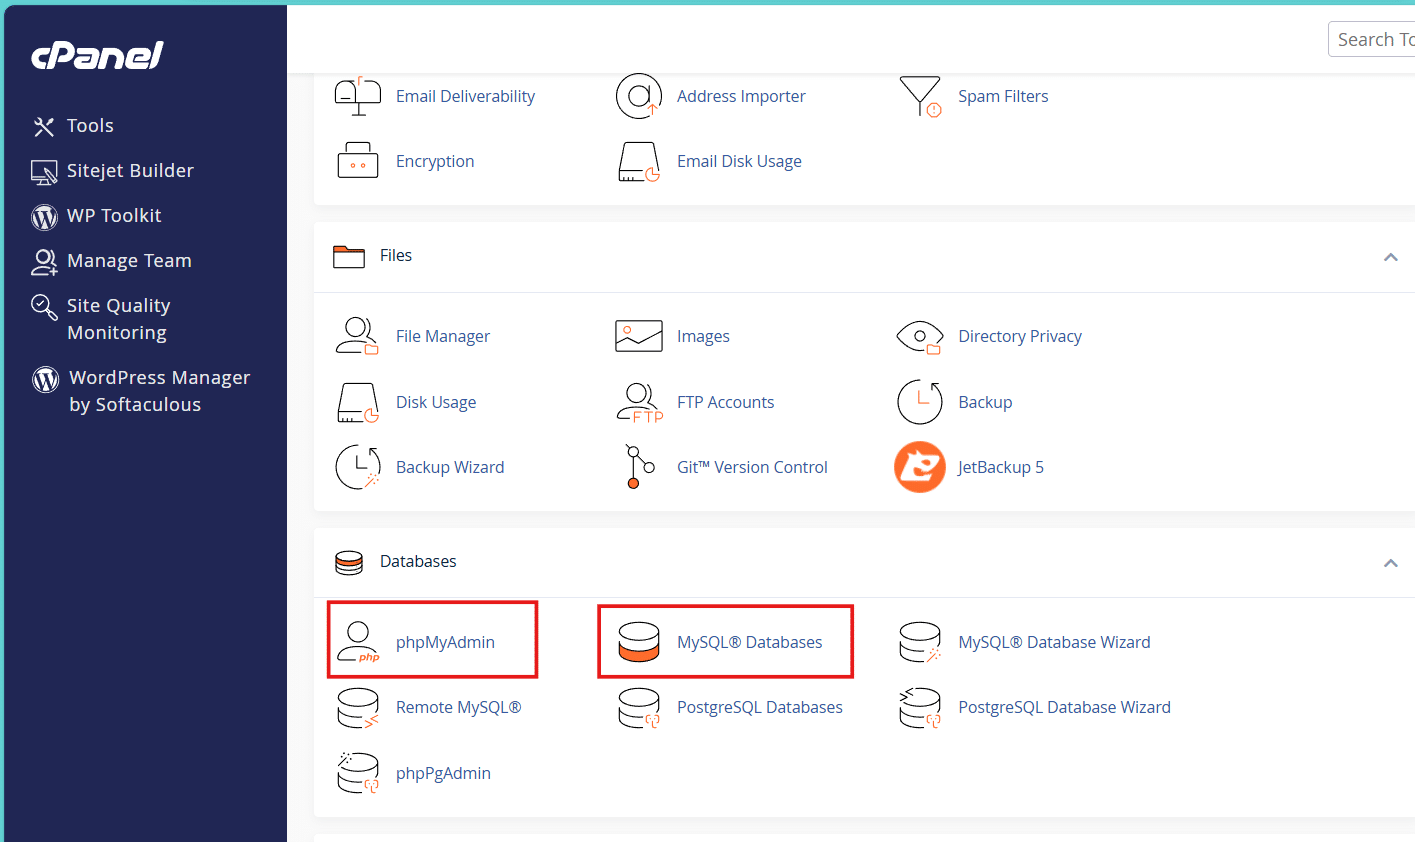Open Tools via its wrench icon

44,127
